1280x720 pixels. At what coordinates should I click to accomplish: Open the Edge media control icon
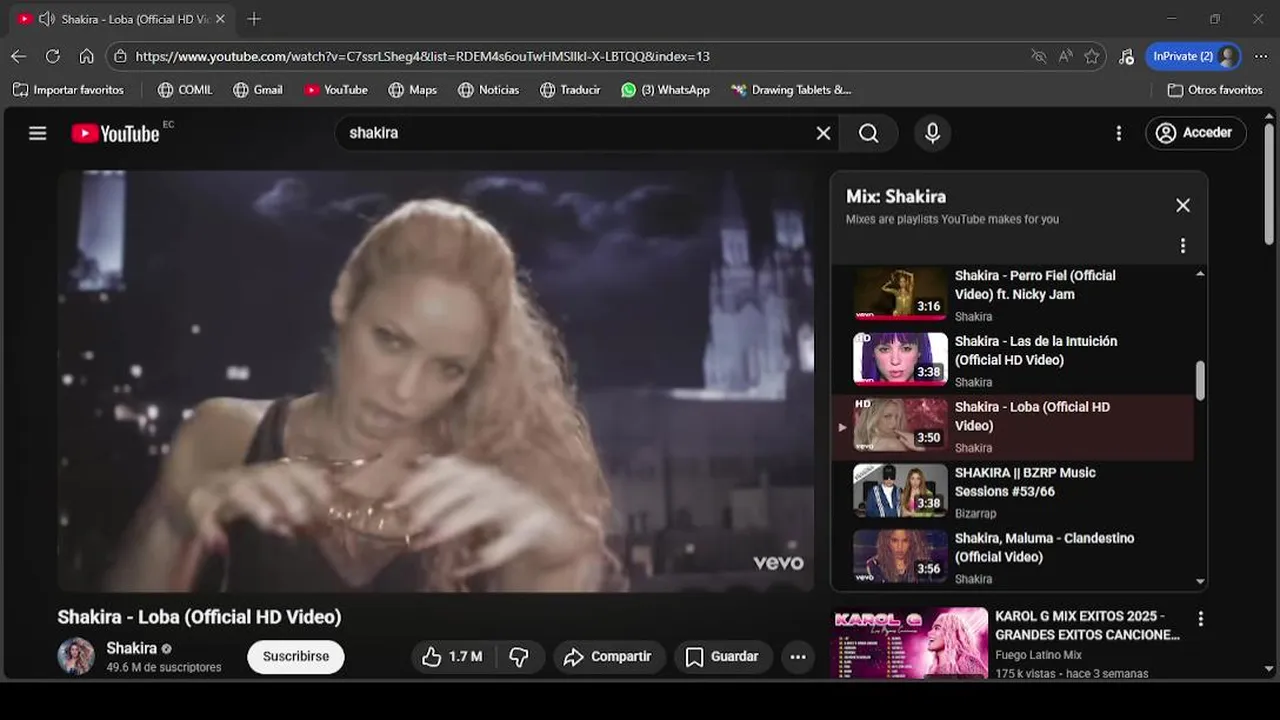(x=1127, y=56)
